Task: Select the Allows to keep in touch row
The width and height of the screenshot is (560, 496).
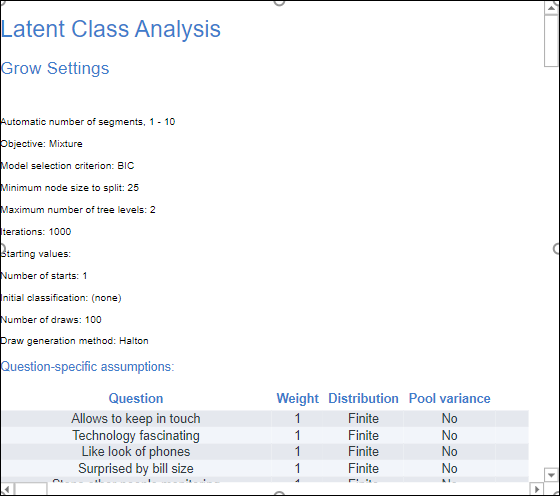Action: tap(265, 419)
